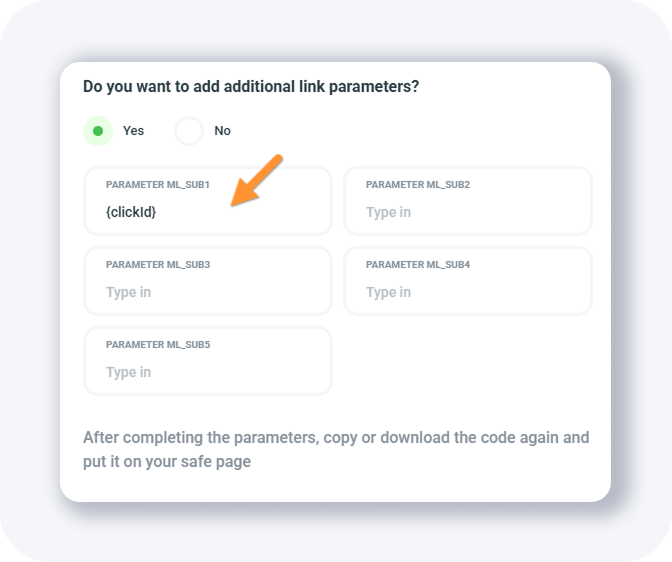Screen dimensions: 672x562
Task: Click the "PARAMETER ML_SUB5" field label
Action: pyautogui.click(x=157, y=345)
